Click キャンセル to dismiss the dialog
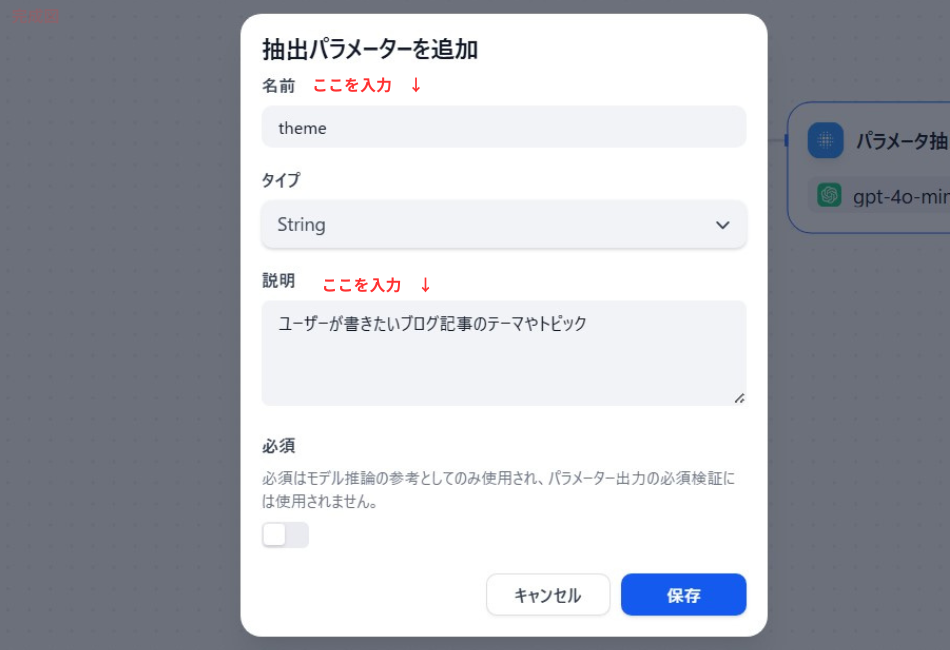This screenshot has width=950, height=650. pyautogui.click(x=548, y=595)
